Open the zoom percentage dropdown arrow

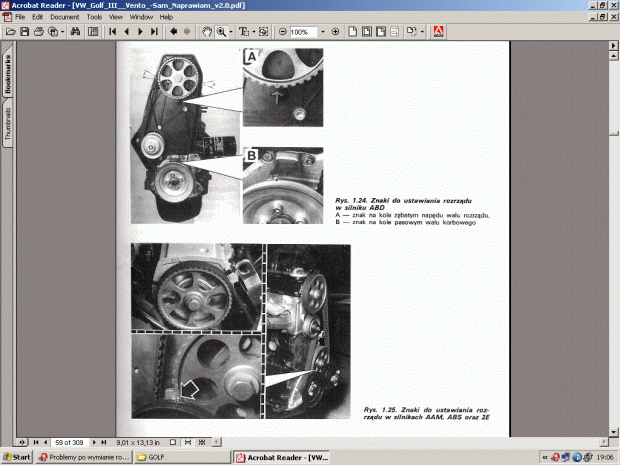pos(323,32)
